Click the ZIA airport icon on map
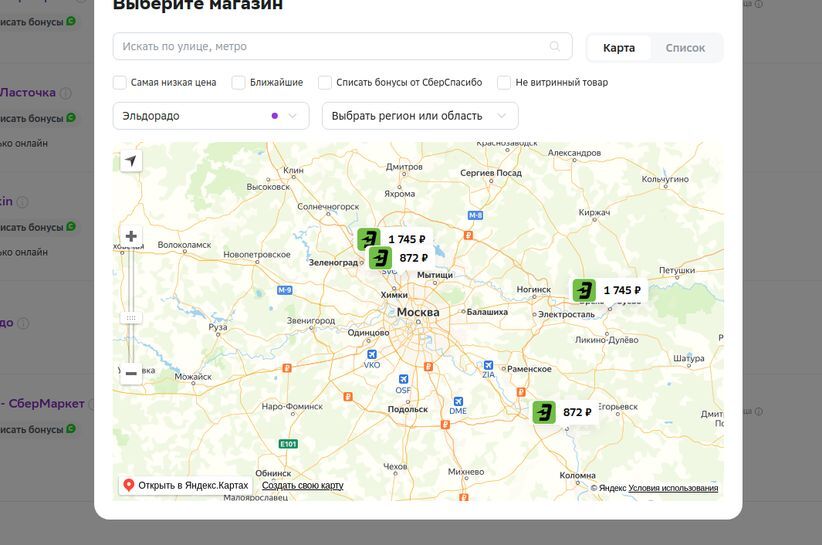 click(488, 365)
